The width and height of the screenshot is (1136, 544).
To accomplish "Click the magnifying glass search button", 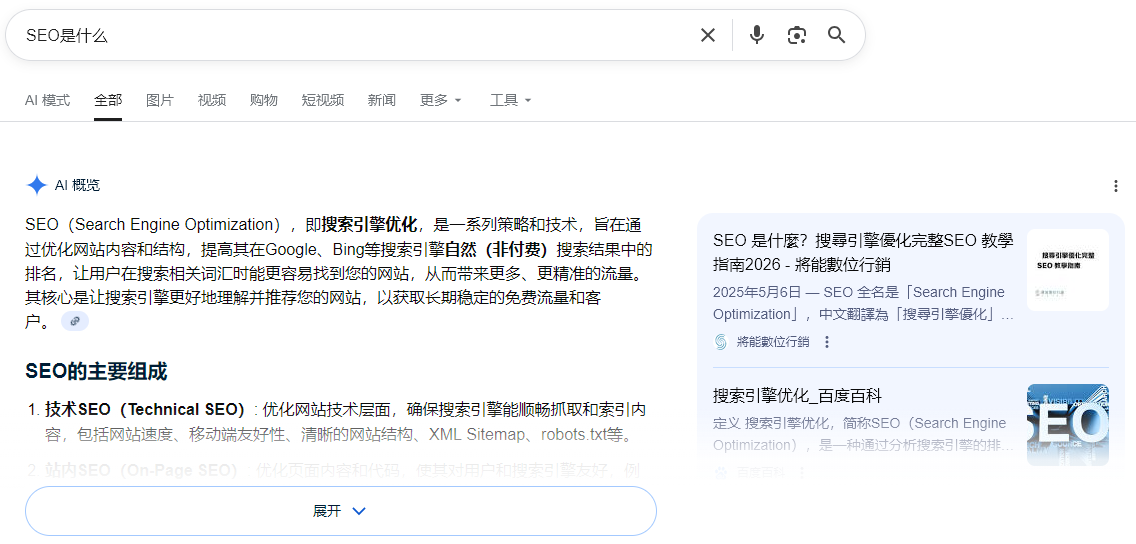I will 837,36.
